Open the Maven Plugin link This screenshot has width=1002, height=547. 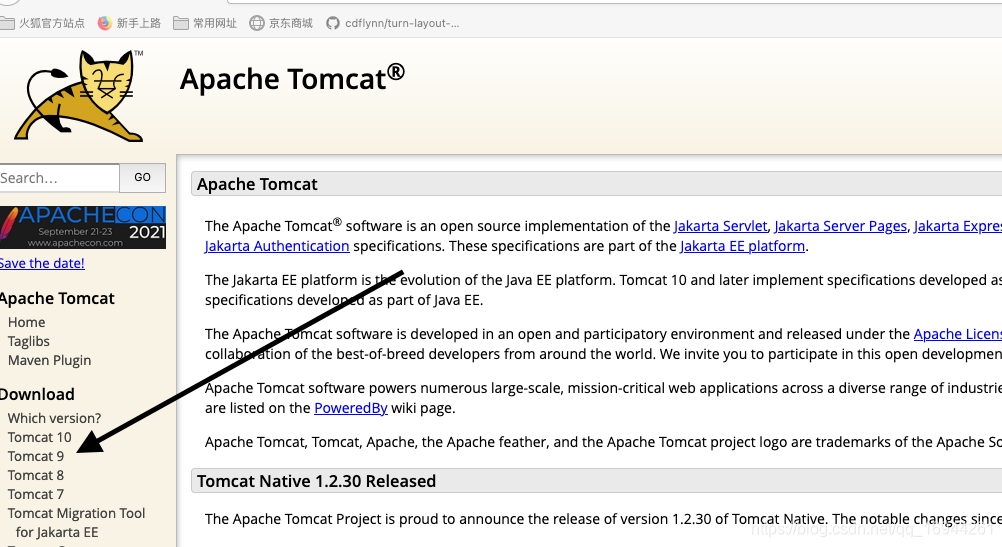click(x=49, y=360)
